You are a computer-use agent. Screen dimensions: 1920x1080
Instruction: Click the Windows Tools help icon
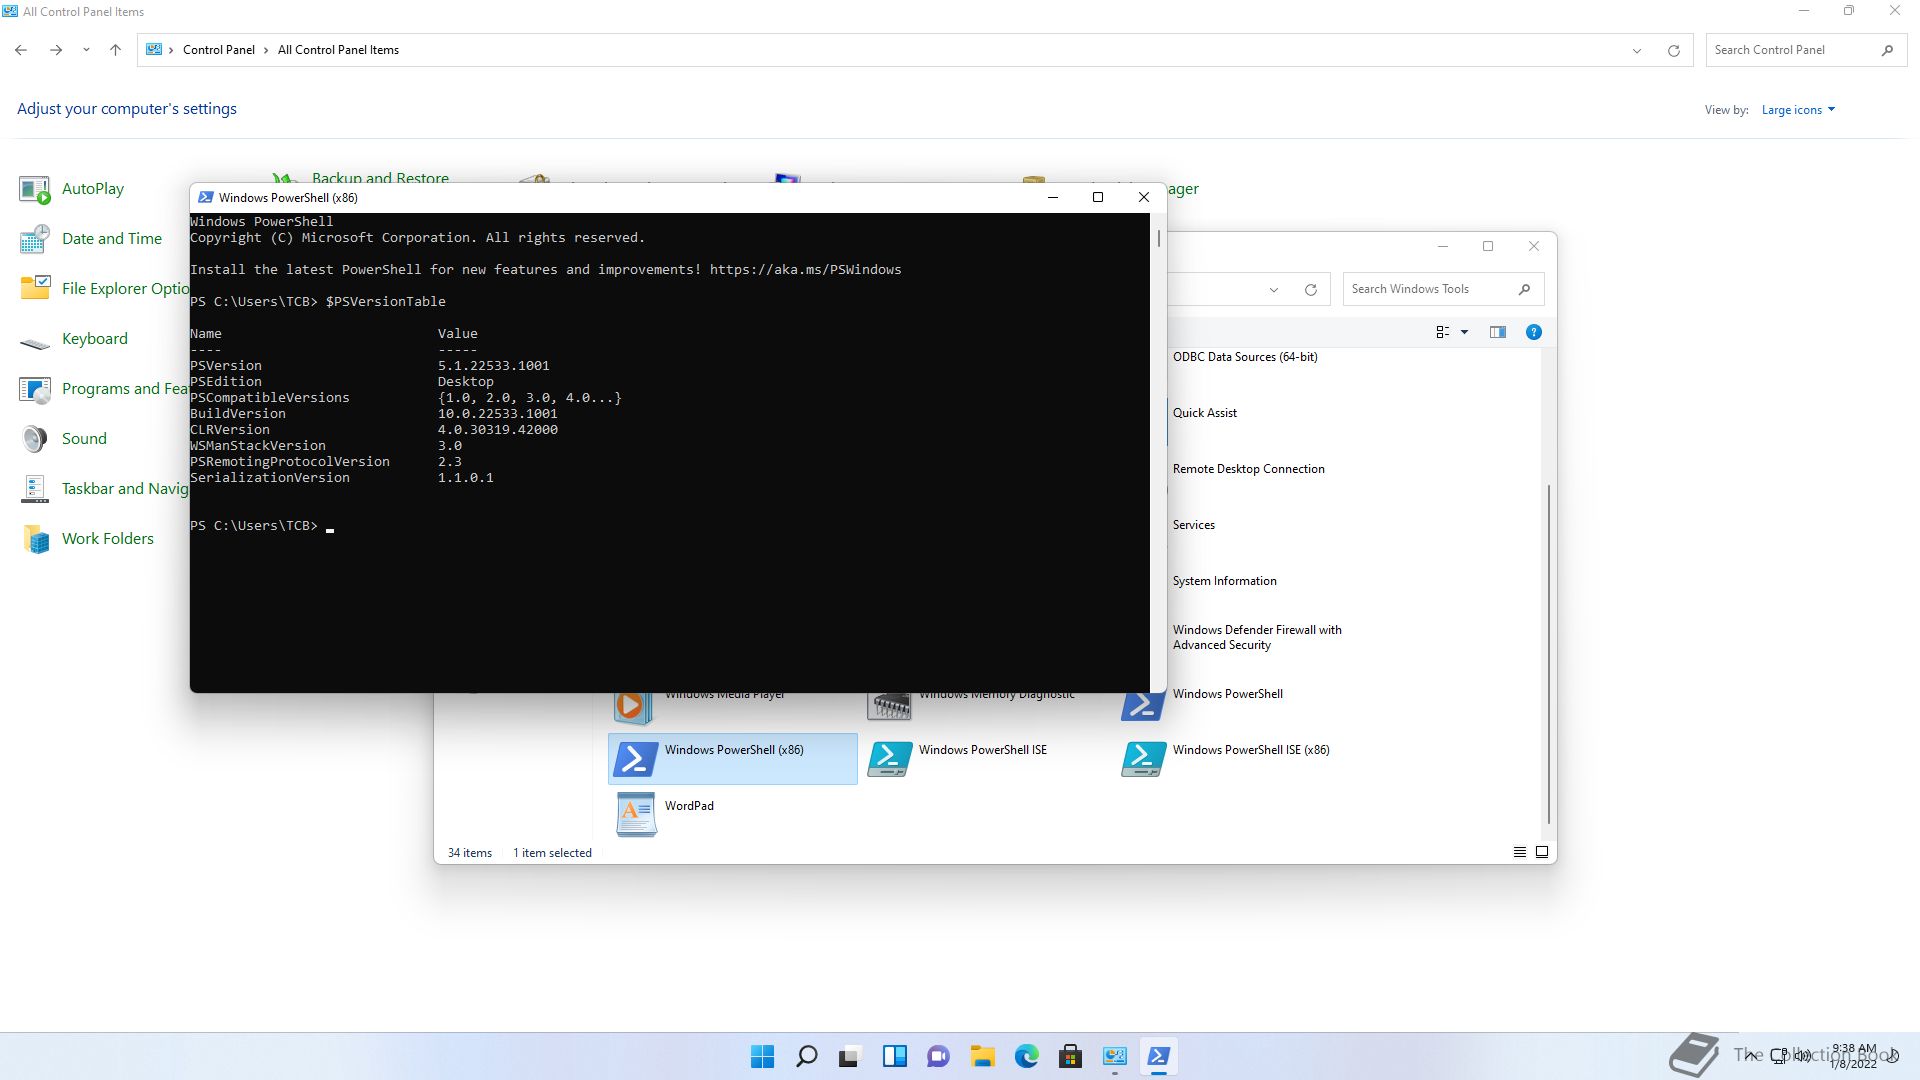(1533, 332)
